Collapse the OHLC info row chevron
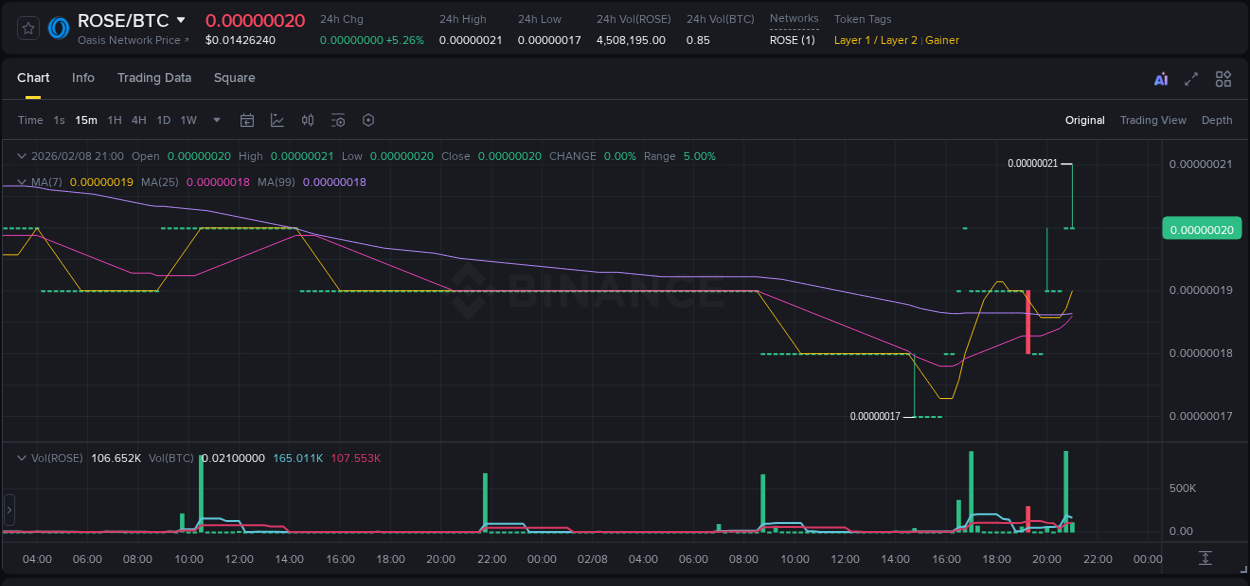 coord(22,156)
